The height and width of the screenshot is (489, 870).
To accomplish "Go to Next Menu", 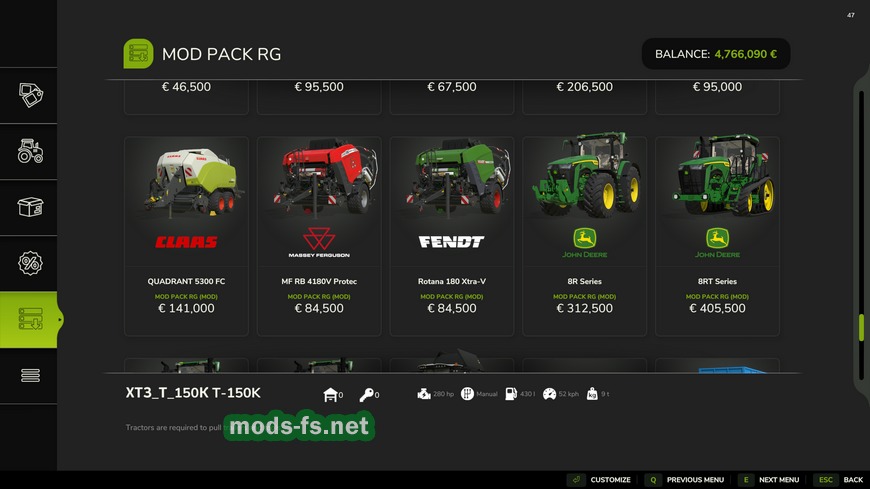I will 769,480.
